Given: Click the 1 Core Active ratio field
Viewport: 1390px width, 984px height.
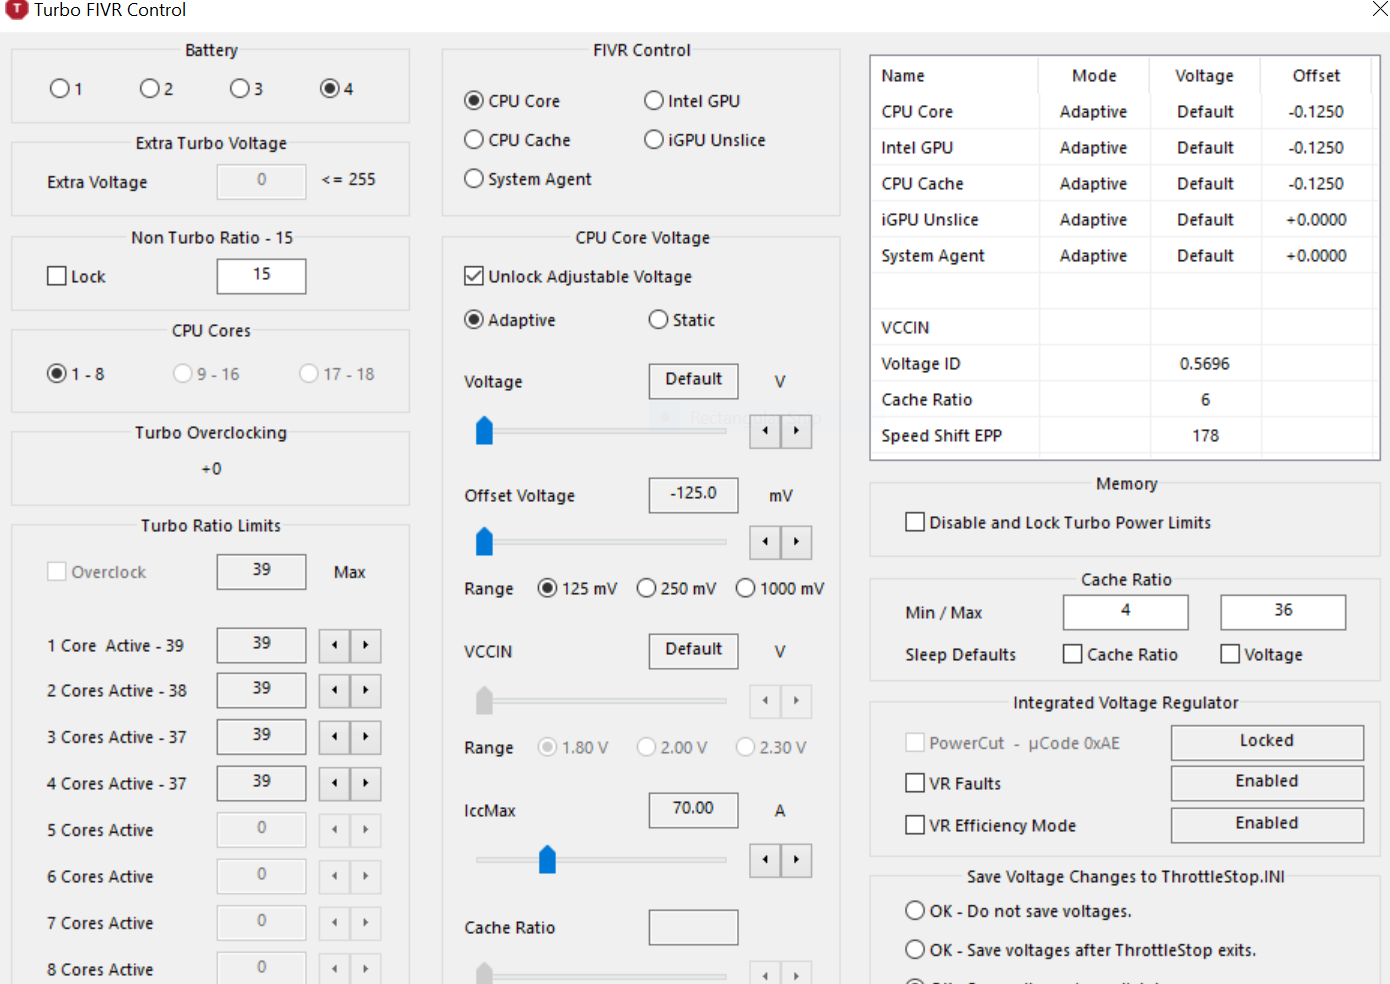Looking at the screenshot, I should click(261, 645).
